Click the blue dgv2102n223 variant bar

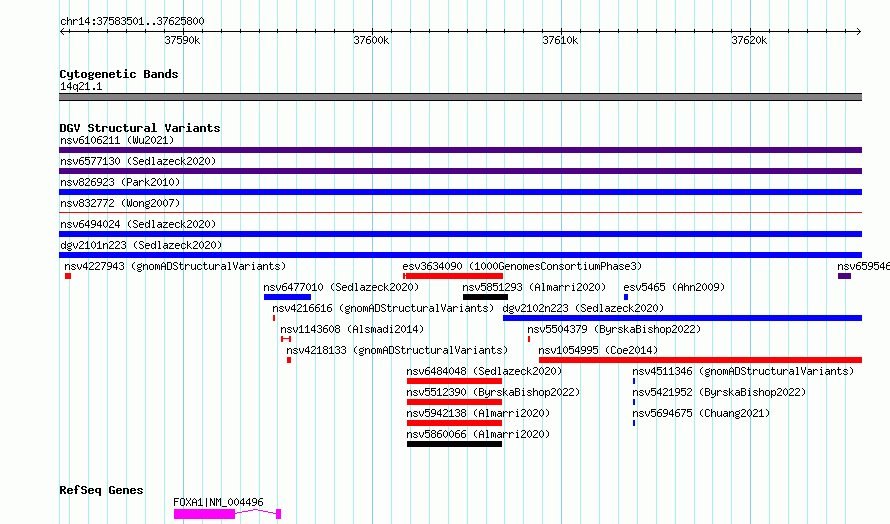pyautogui.click(x=682, y=318)
